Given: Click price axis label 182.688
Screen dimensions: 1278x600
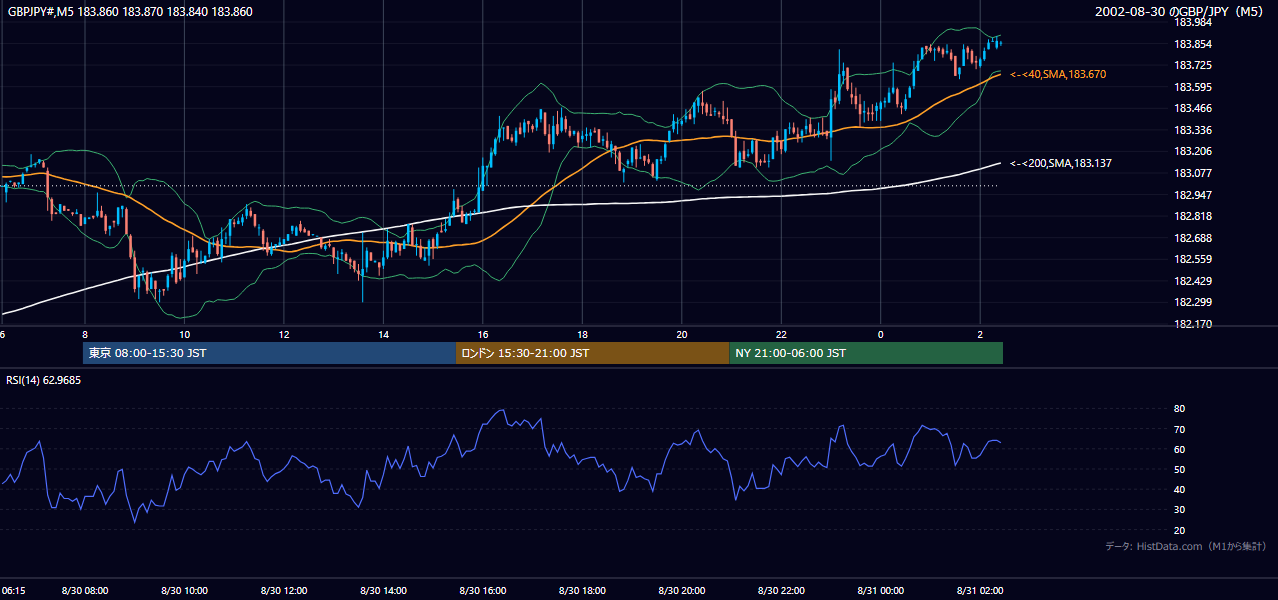Looking at the screenshot, I should click(1194, 238).
